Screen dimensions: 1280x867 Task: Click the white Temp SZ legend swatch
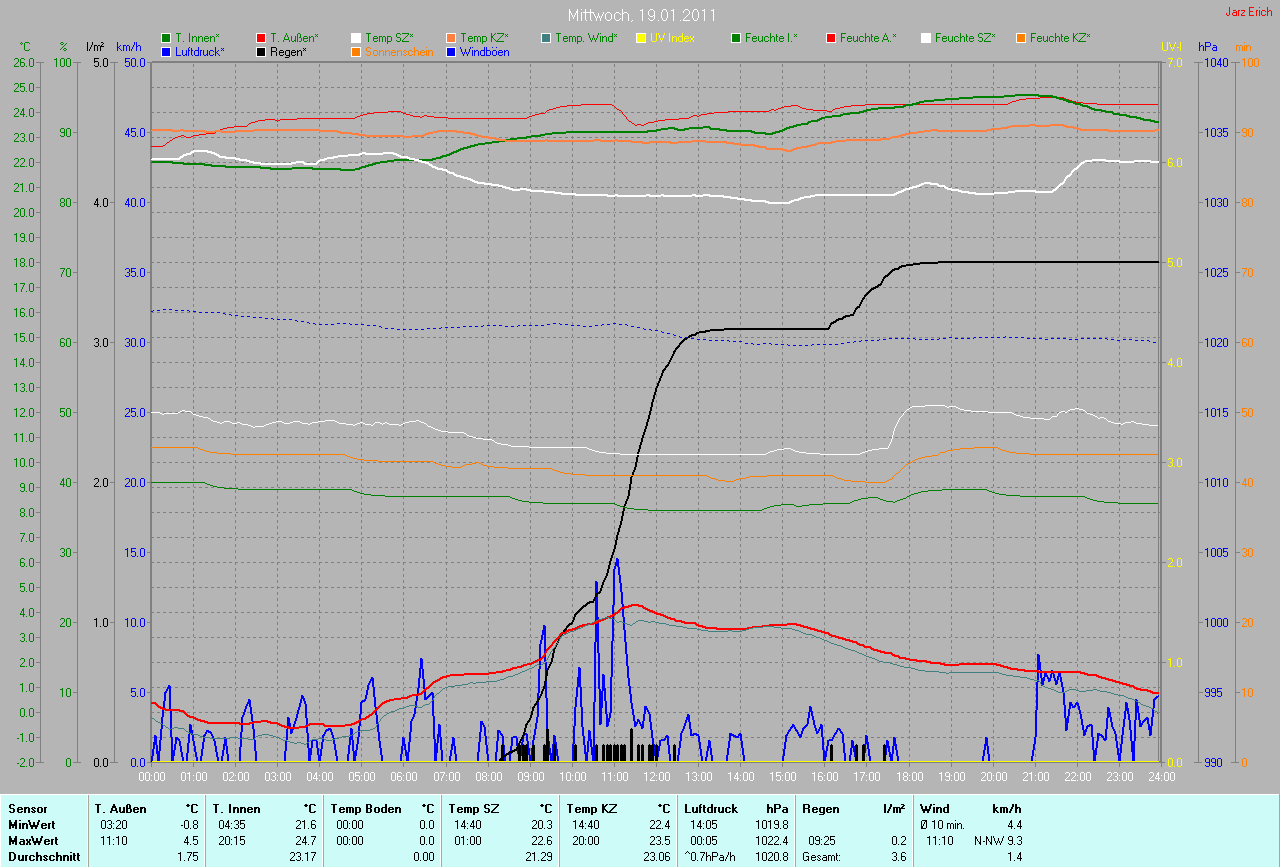[x=356, y=38]
